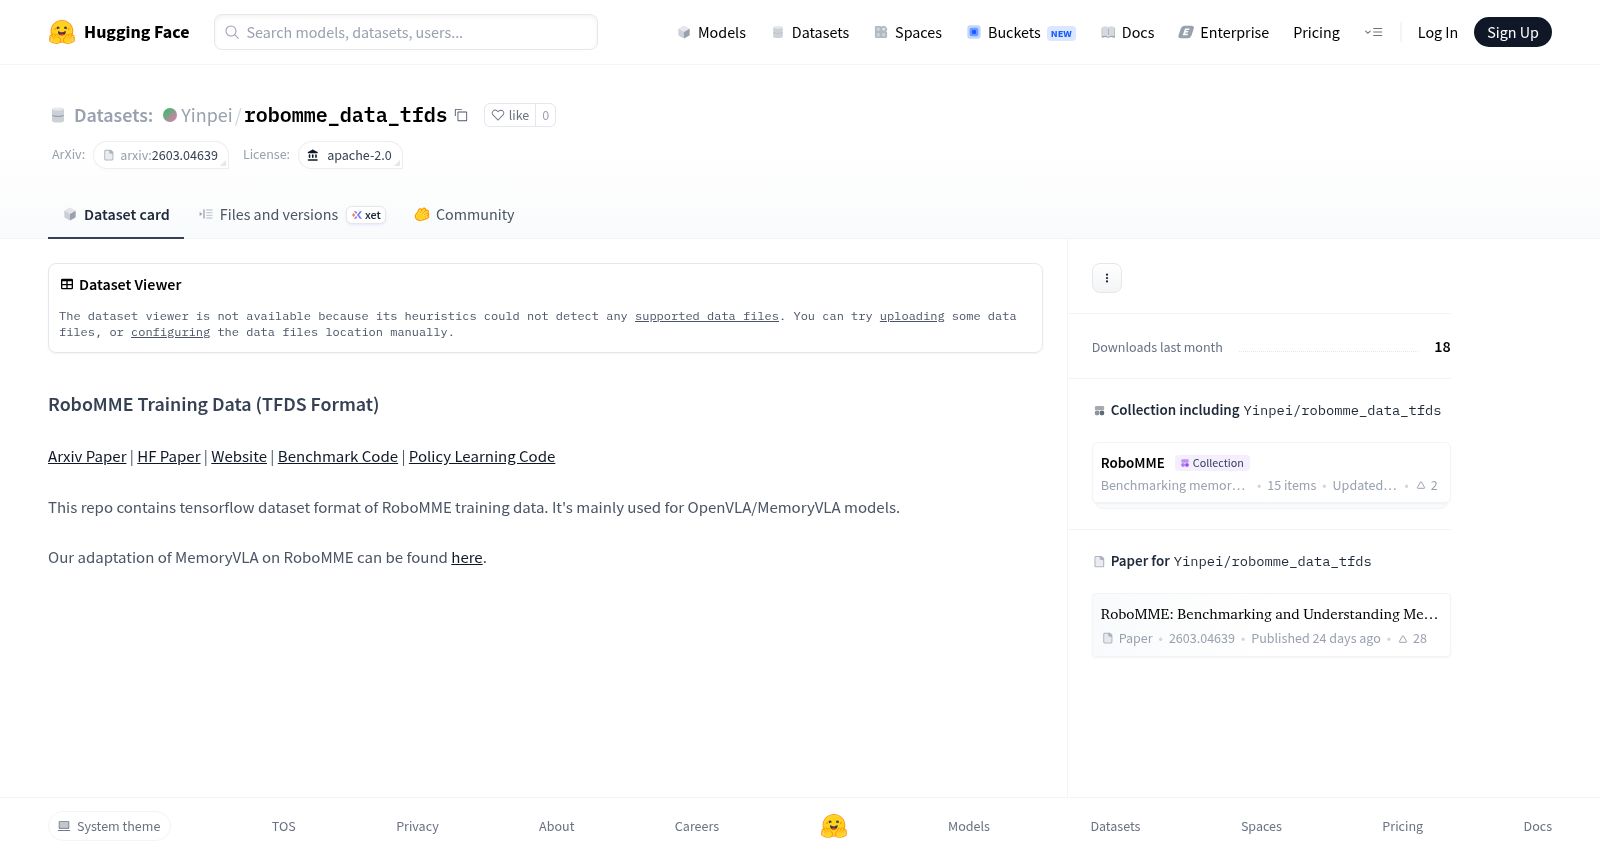
Task: Open Spaces in top navigation
Action: click(908, 32)
